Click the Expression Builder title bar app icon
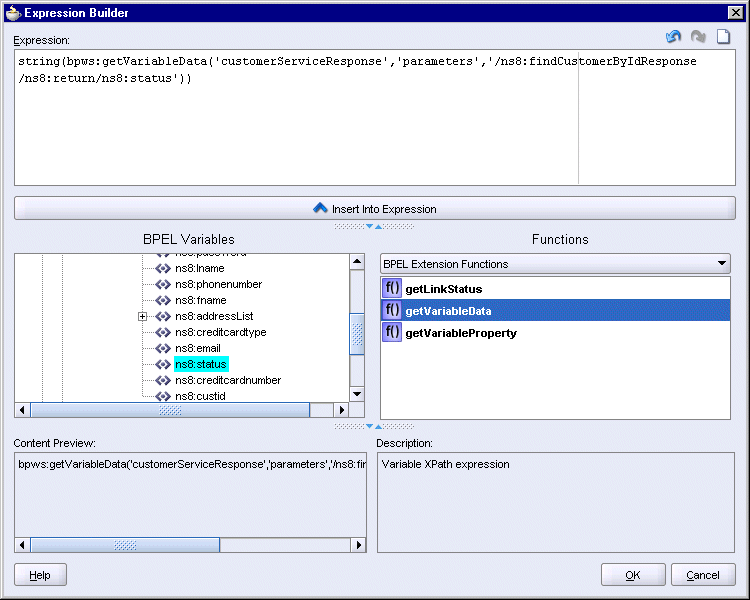Image resolution: width=750 pixels, height=600 pixels. [x=13, y=12]
